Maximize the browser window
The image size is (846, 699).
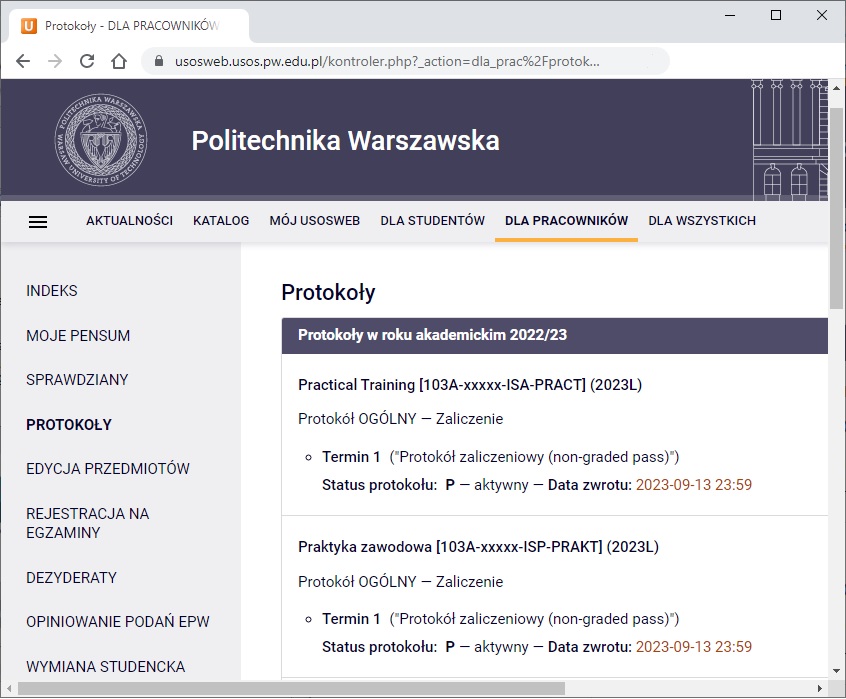pyautogui.click(x=776, y=15)
